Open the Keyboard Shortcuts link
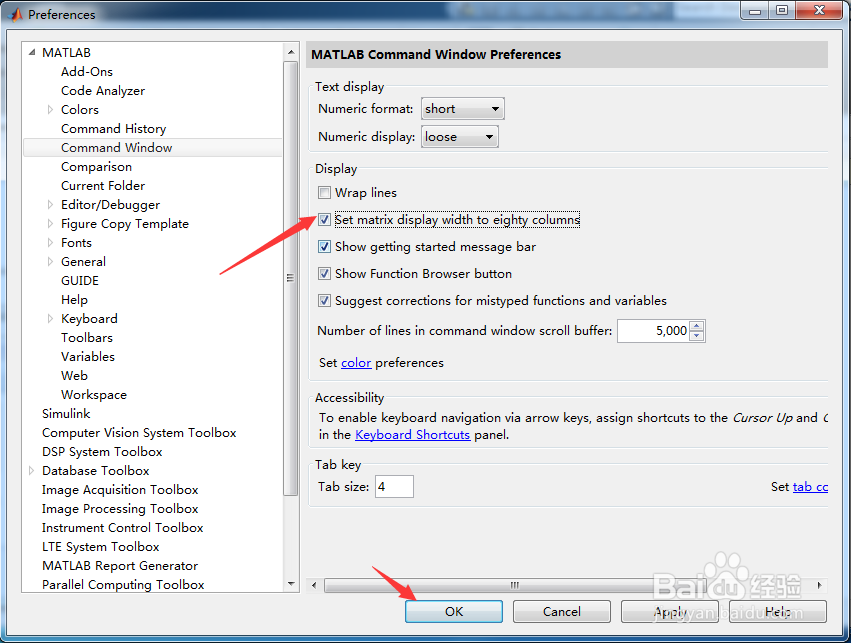Image resolution: width=851 pixels, height=643 pixels. pyautogui.click(x=412, y=435)
